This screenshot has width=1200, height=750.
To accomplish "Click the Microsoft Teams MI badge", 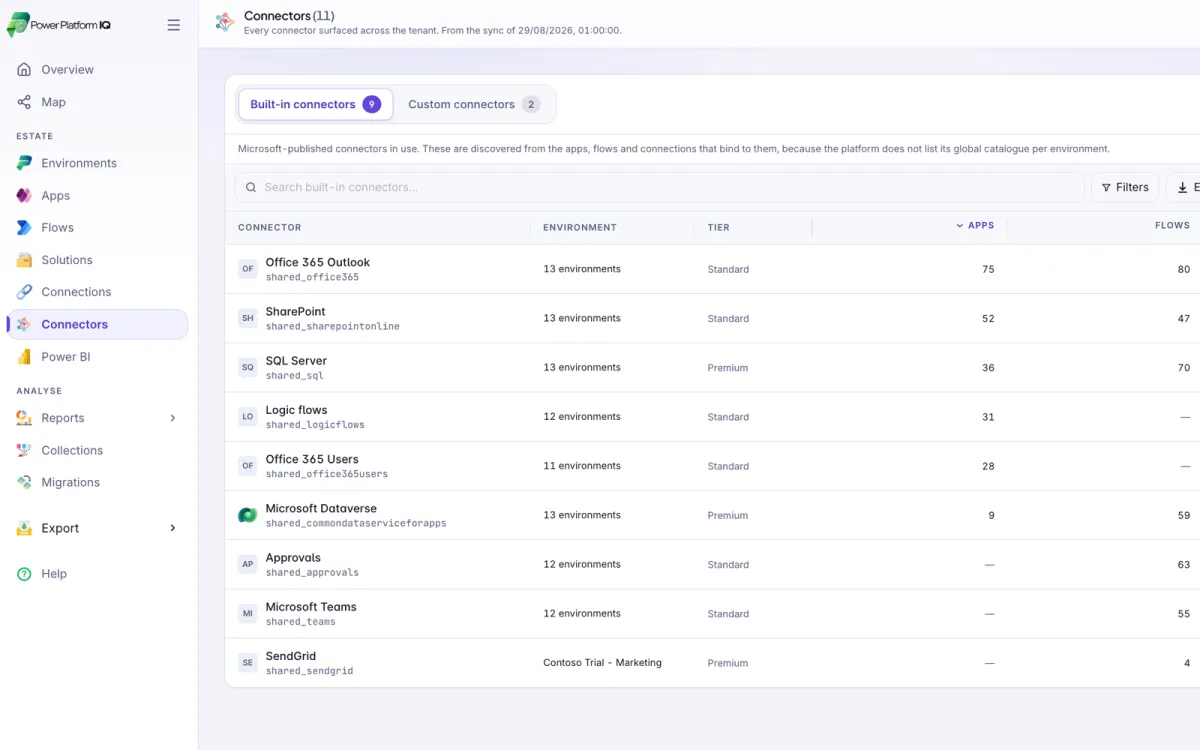I will point(247,614).
